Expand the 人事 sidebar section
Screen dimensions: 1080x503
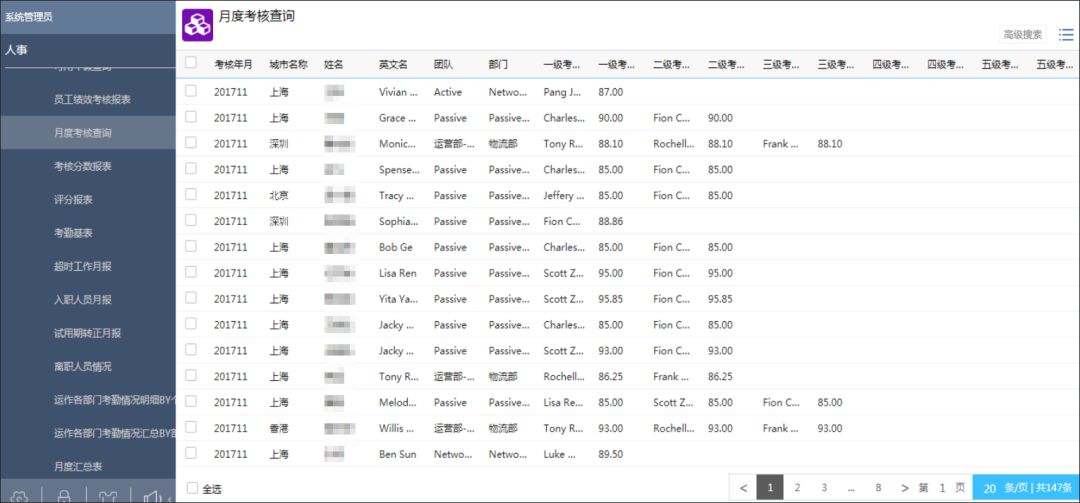pos(87,50)
